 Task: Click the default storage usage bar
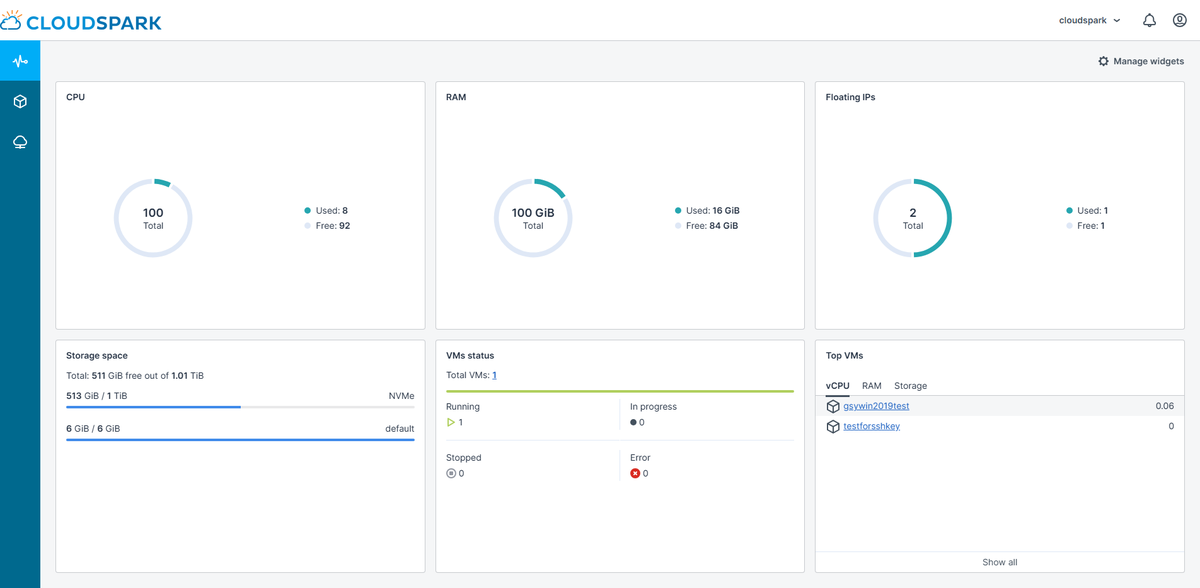[x=240, y=439]
